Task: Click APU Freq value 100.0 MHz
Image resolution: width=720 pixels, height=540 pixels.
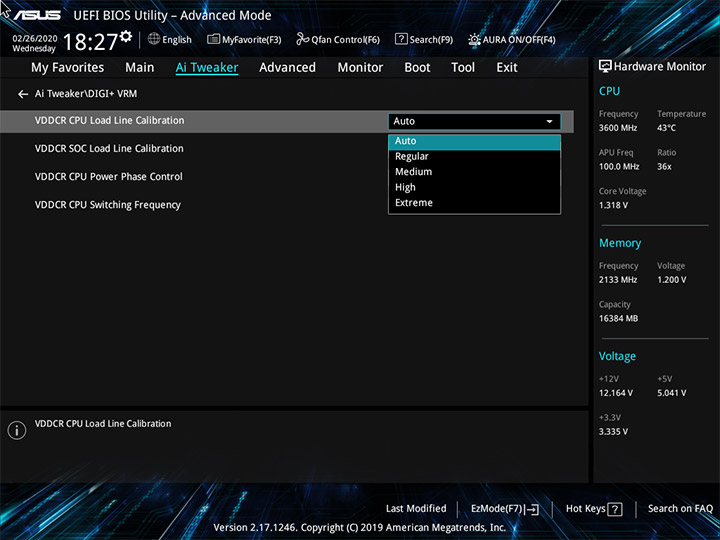Action: pos(619,167)
